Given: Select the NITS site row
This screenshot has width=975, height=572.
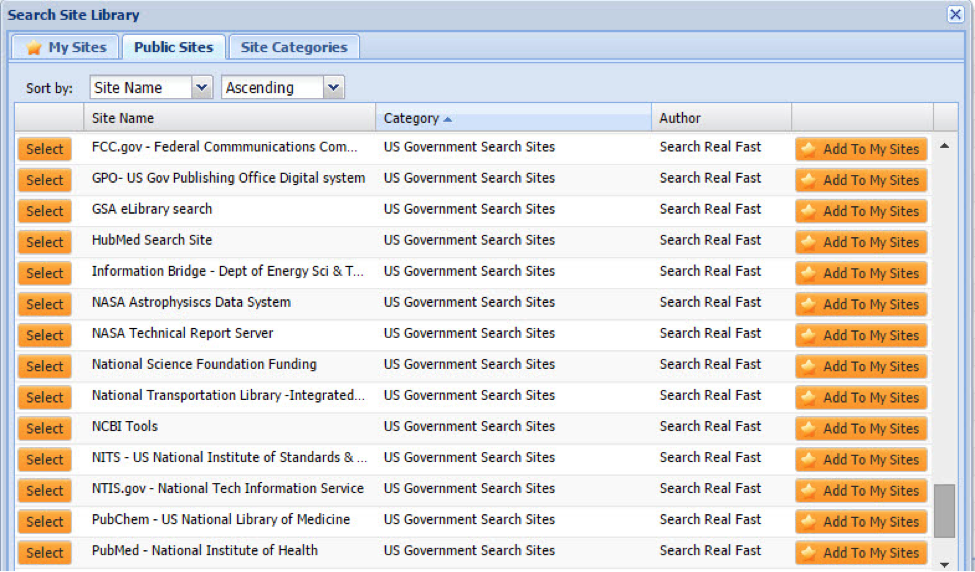Looking at the screenshot, I should [x=45, y=460].
